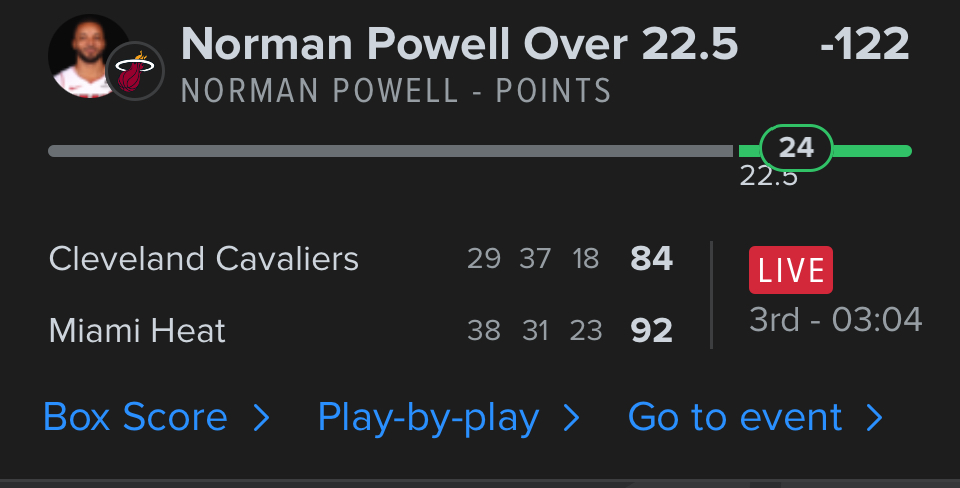
Task: Click the Cavaliers total score 84
Action: [651, 259]
